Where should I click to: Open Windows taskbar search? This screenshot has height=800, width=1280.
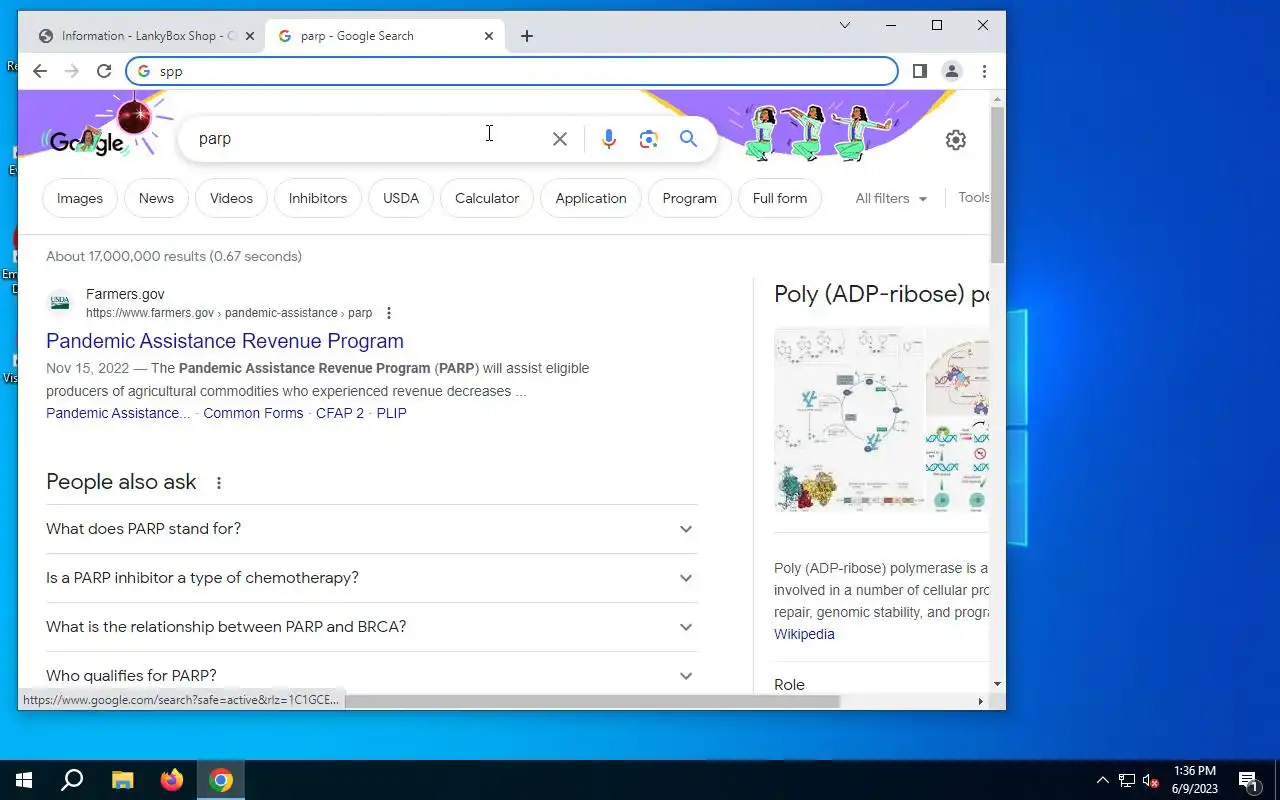click(x=72, y=780)
